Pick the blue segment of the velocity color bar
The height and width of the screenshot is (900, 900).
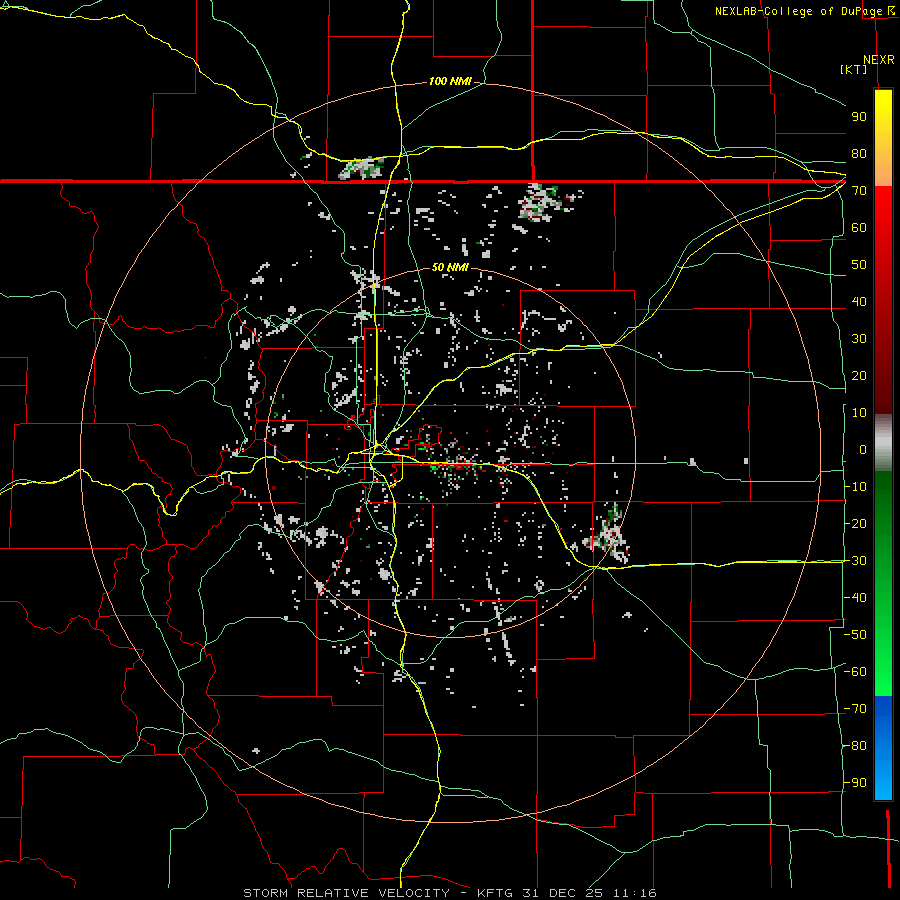[883, 748]
